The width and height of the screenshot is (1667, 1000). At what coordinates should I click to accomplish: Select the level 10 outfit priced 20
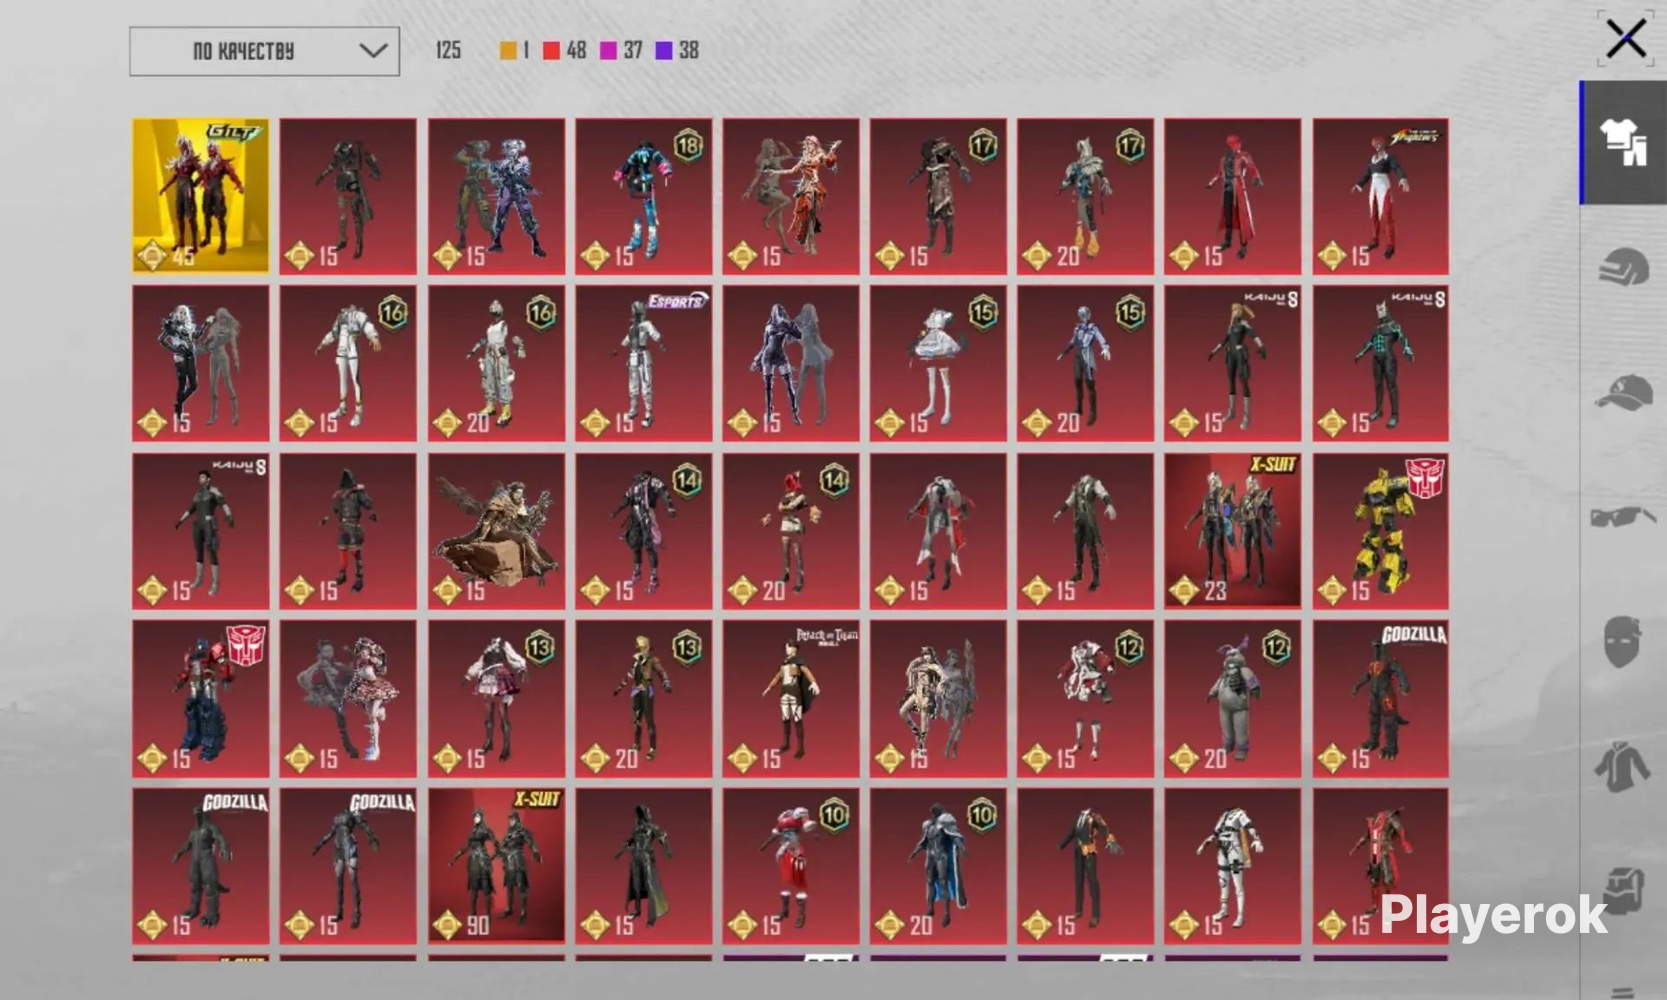[x=938, y=866]
